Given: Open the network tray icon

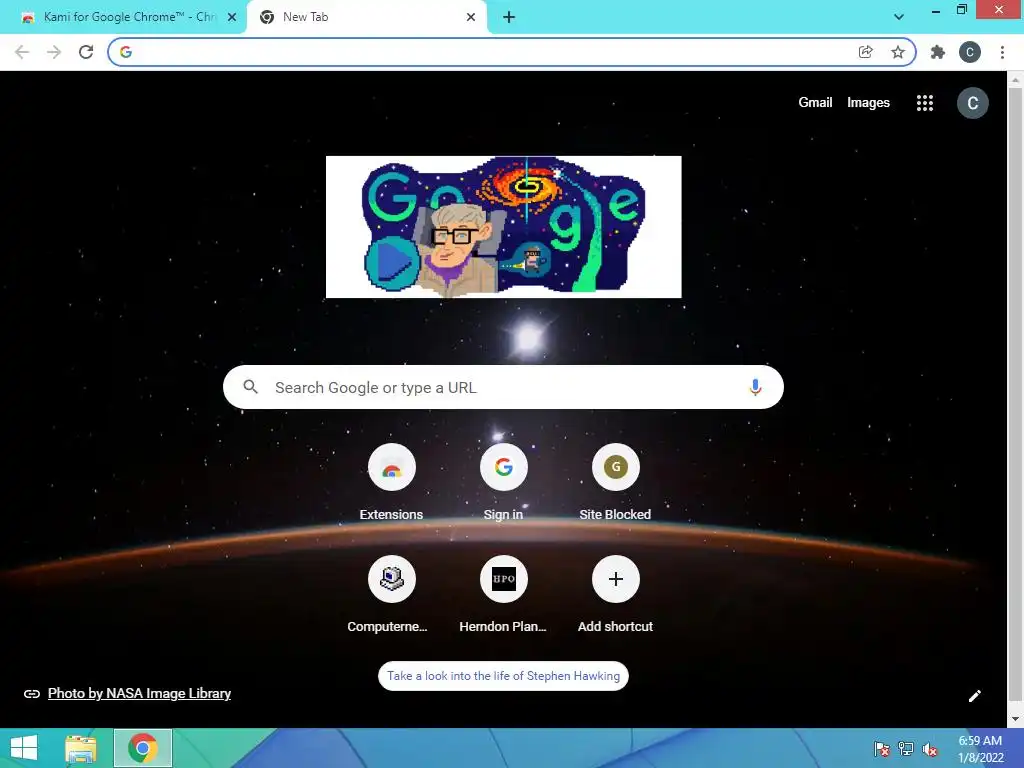Looking at the screenshot, I should coord(906,749).
